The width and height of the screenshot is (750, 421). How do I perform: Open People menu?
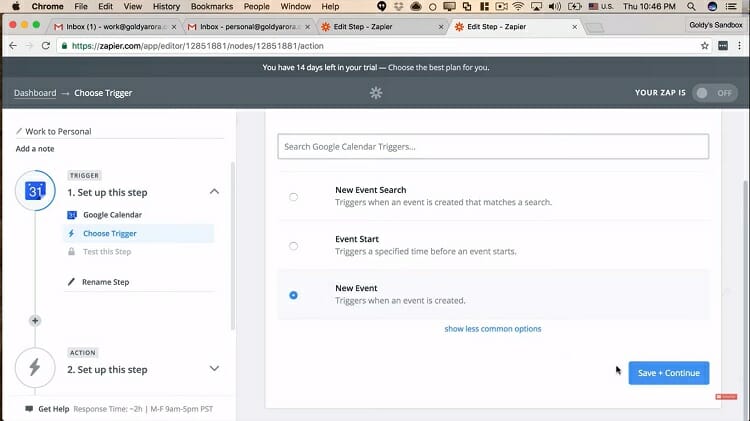pos(256,7)
